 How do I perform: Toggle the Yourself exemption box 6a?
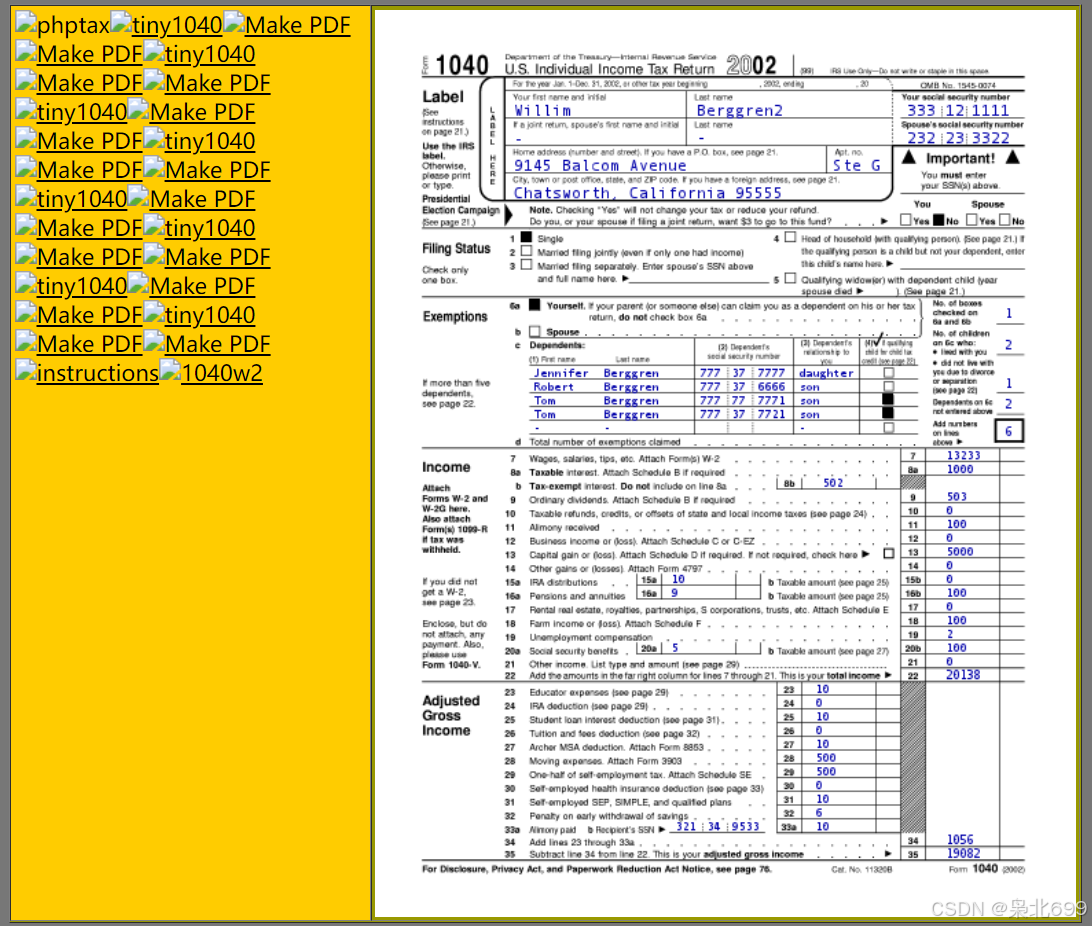pos(535,305)
